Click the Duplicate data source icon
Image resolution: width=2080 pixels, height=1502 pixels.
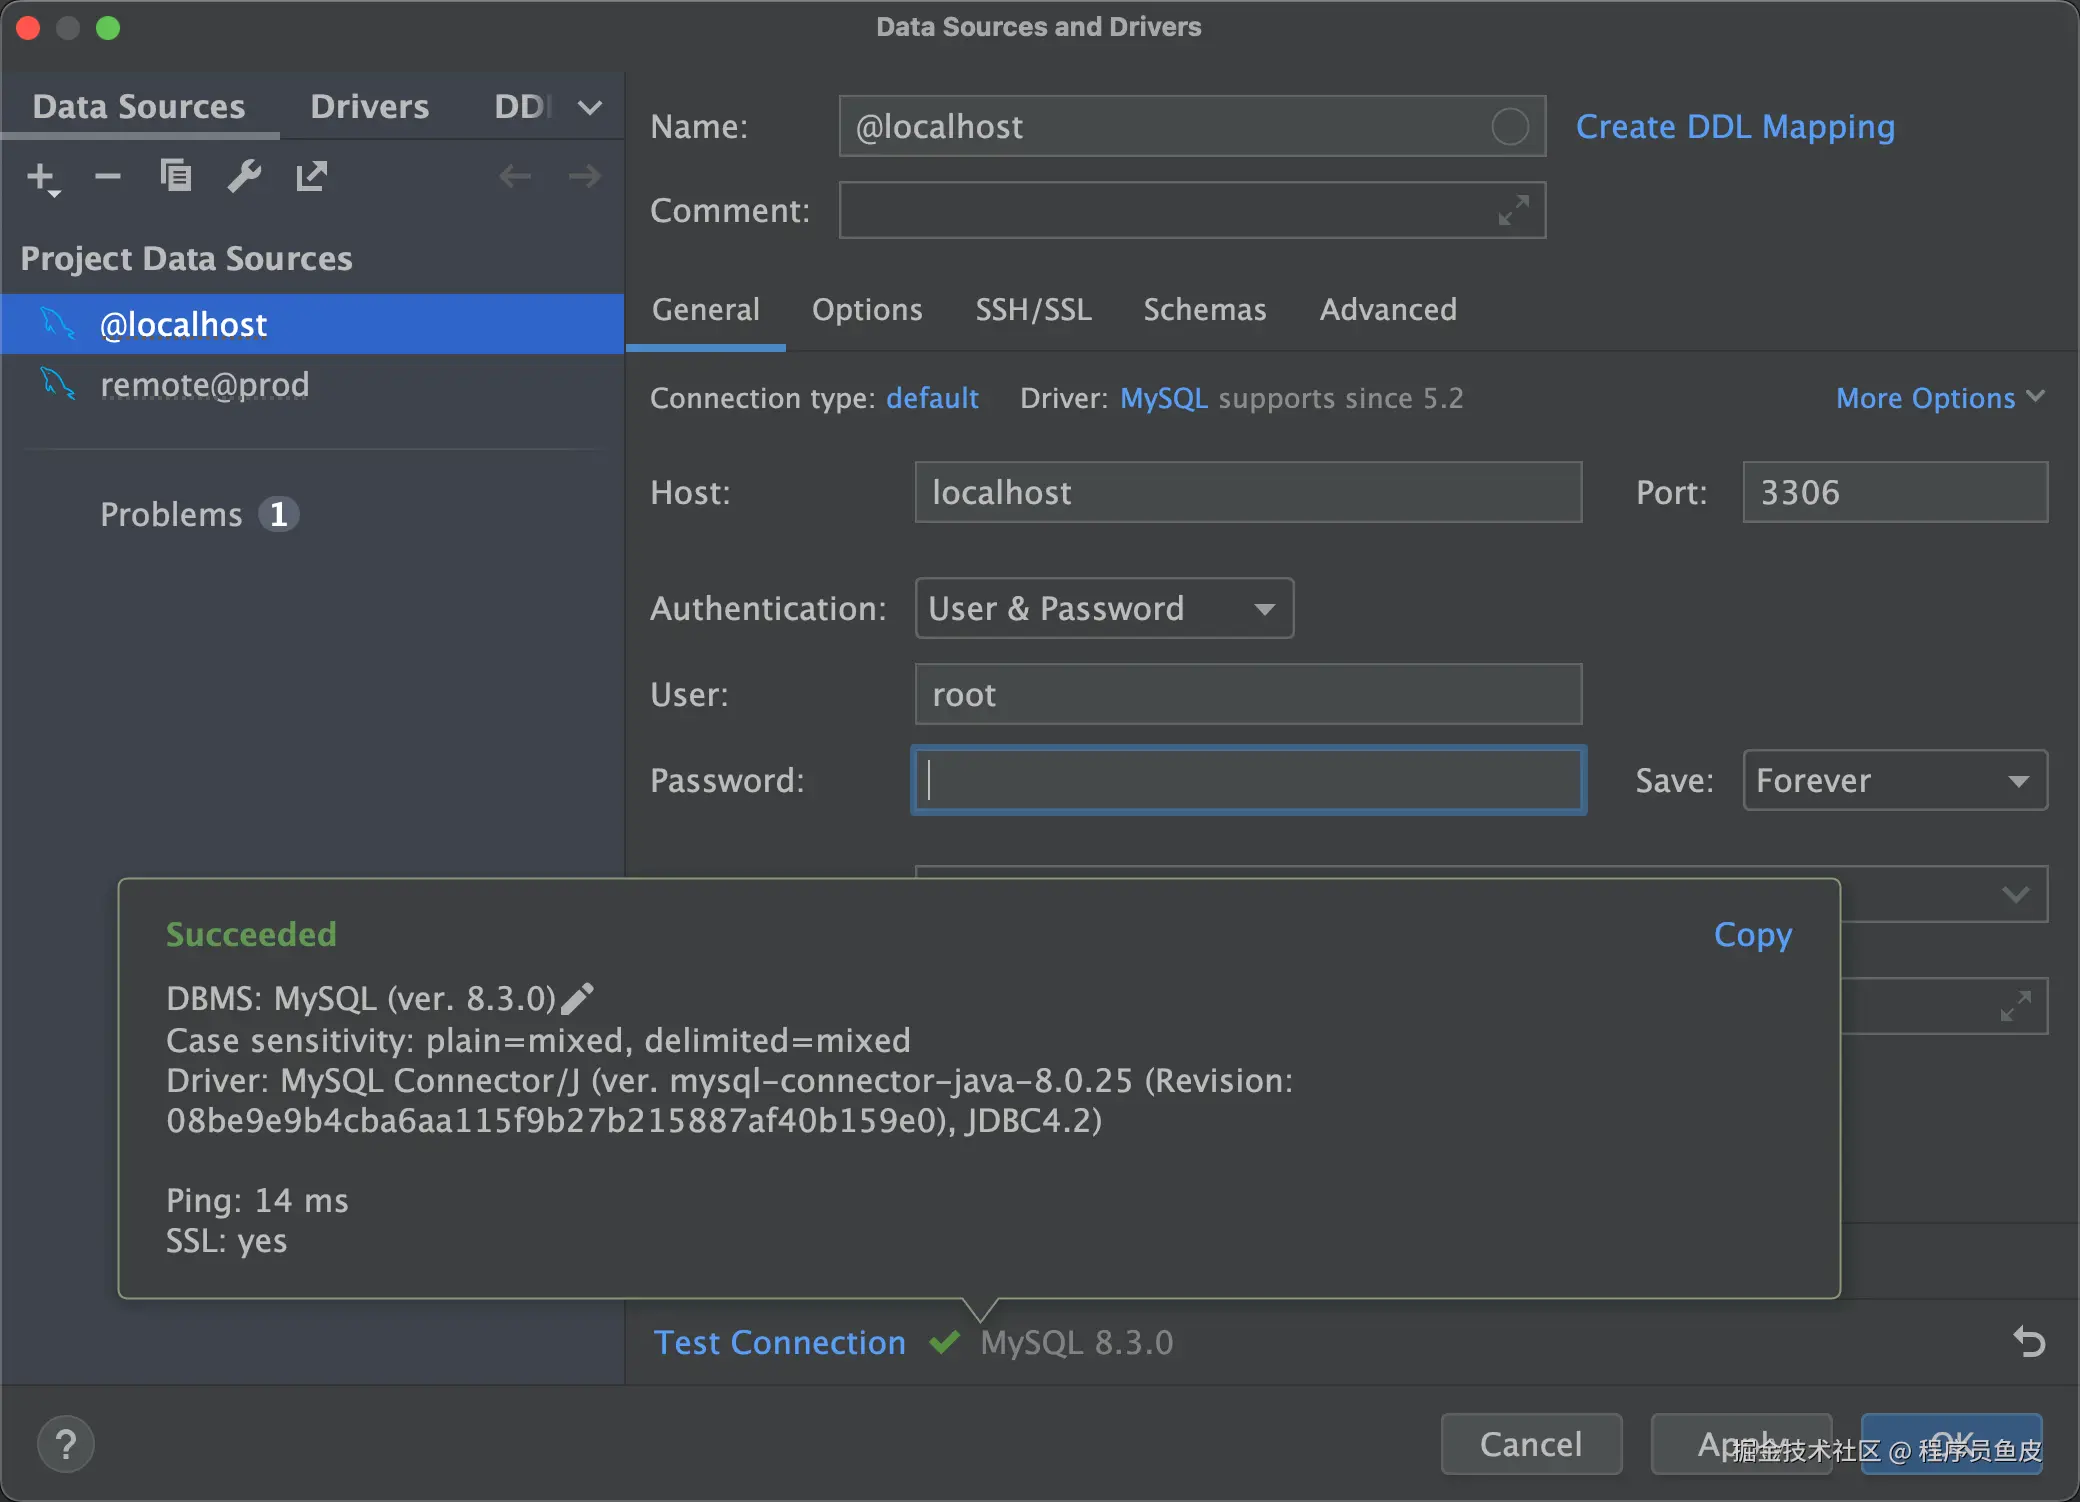[x=176, y=177]
